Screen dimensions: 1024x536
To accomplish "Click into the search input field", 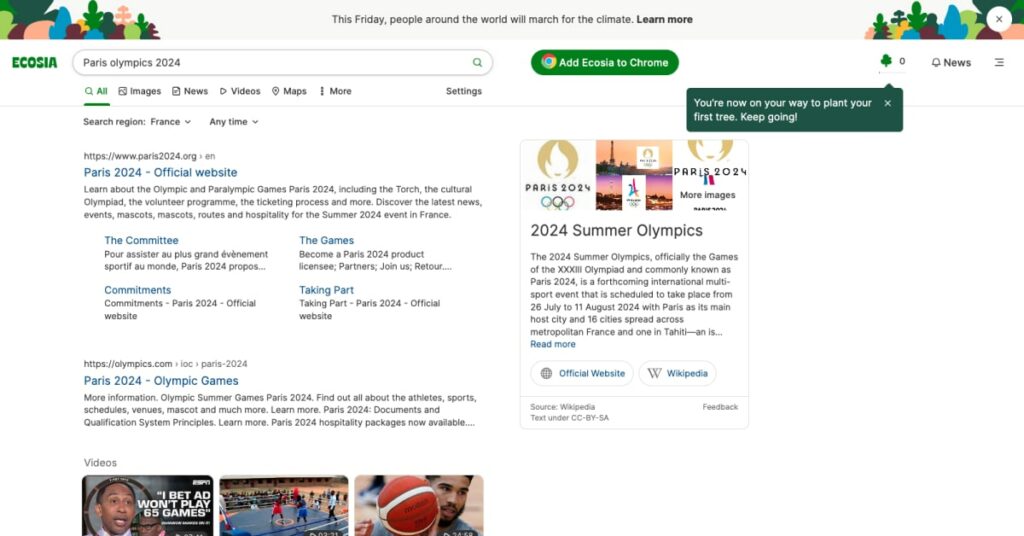I will tap(270, 62).
